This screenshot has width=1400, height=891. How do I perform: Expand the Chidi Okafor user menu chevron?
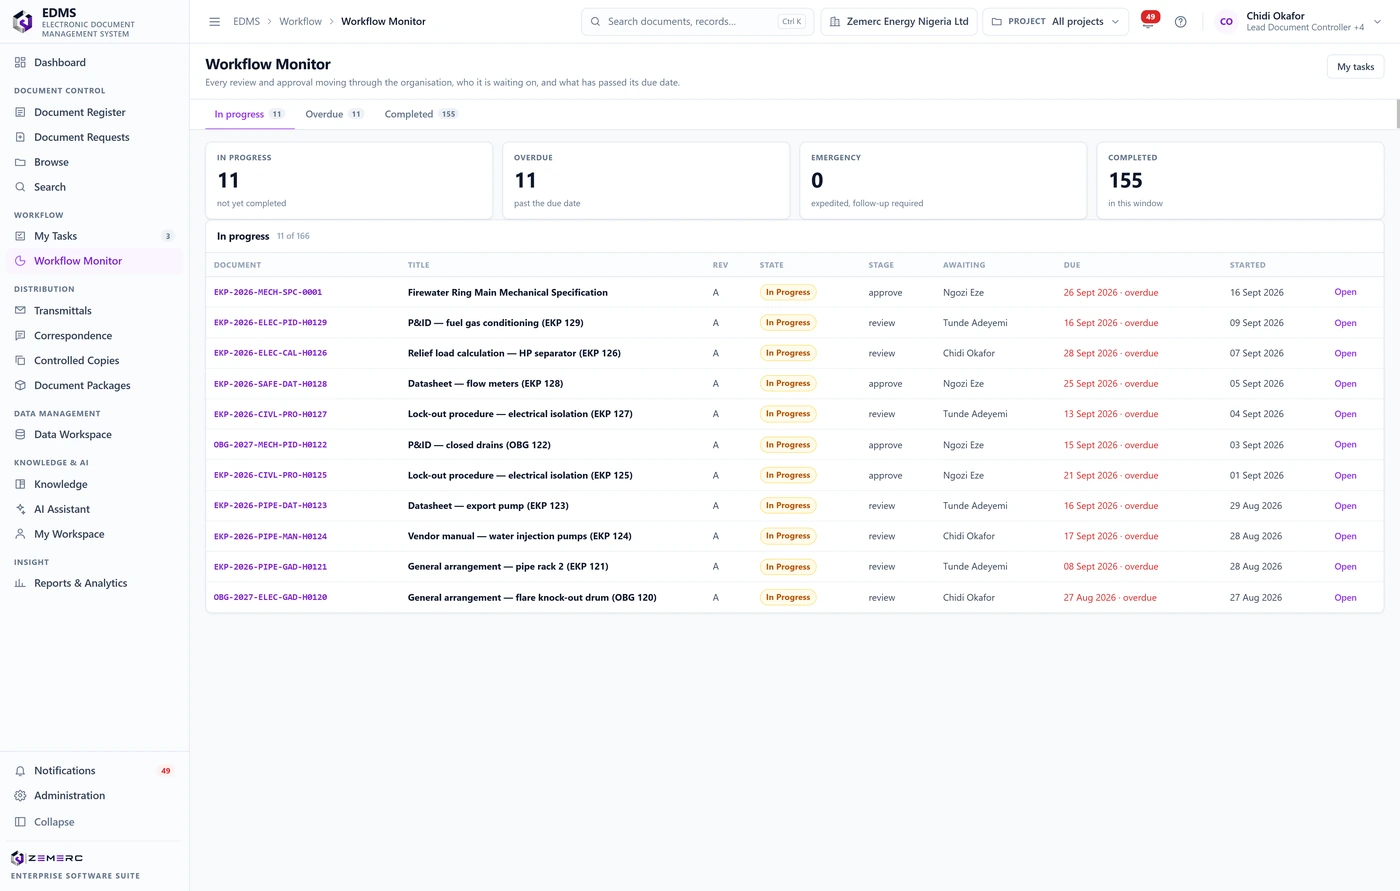click(1377, 21)
